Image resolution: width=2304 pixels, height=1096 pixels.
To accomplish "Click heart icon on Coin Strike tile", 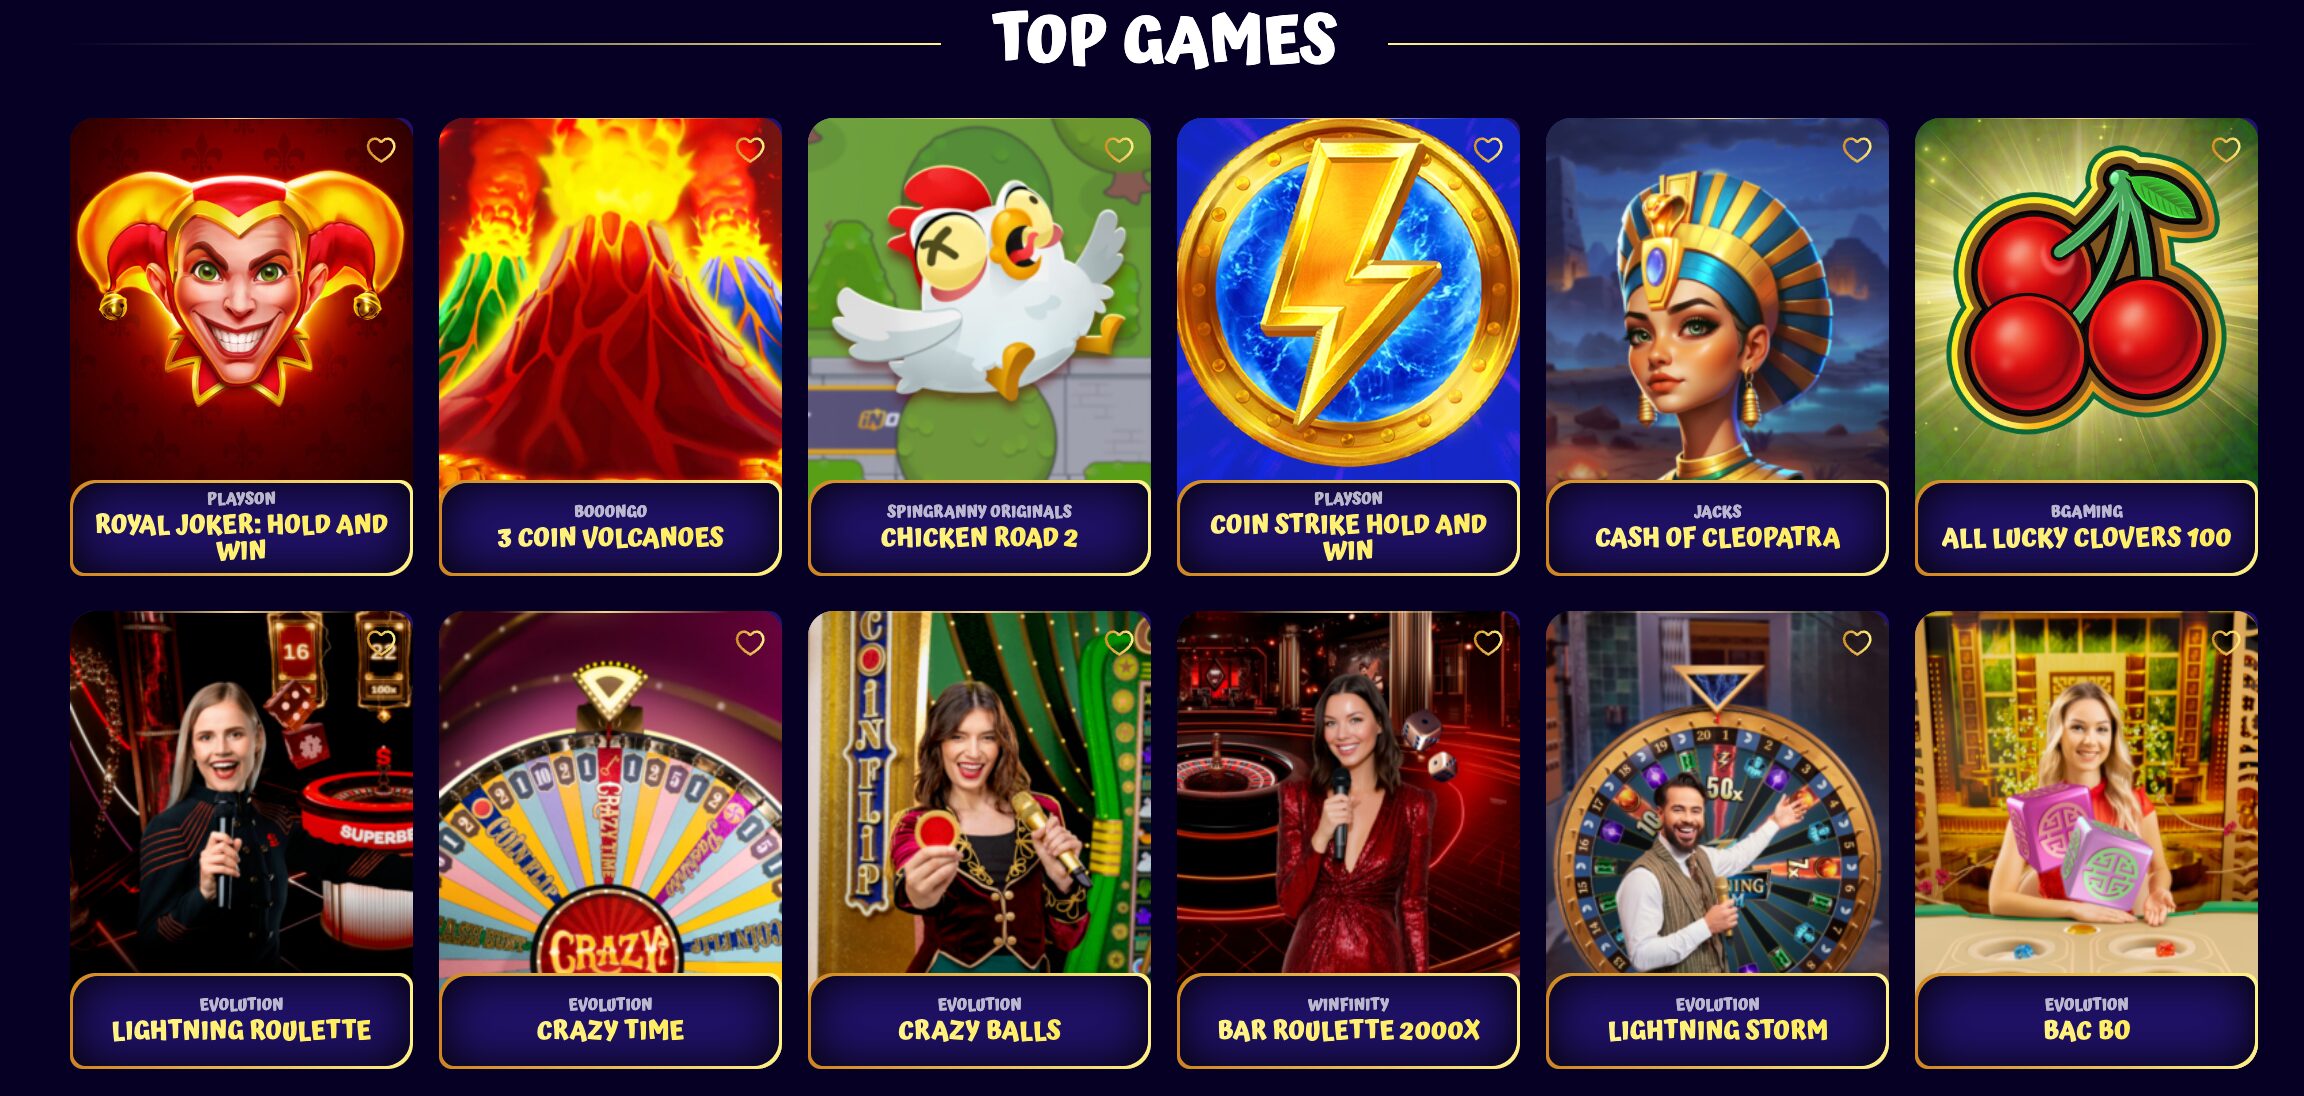I will tap(1488, 150).
